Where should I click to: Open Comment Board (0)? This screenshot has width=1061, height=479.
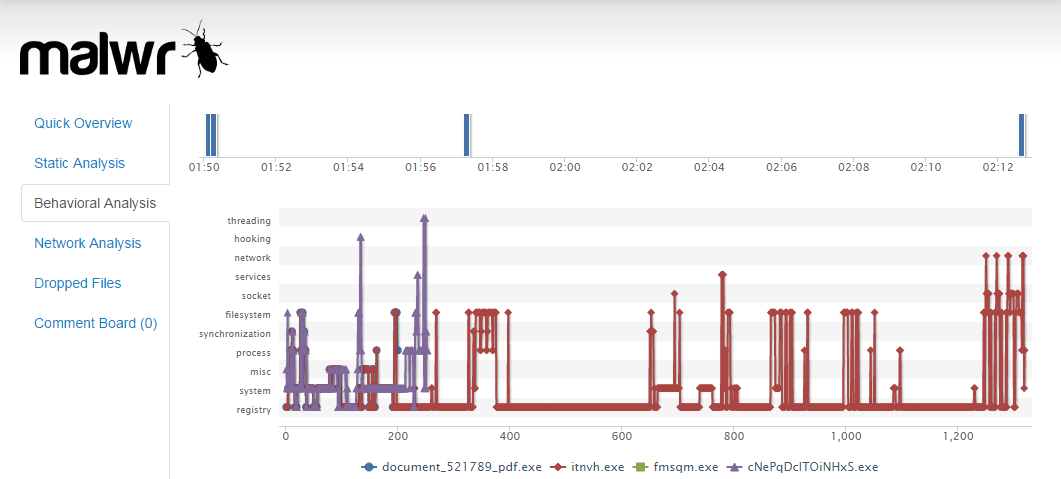click(95, 323)
